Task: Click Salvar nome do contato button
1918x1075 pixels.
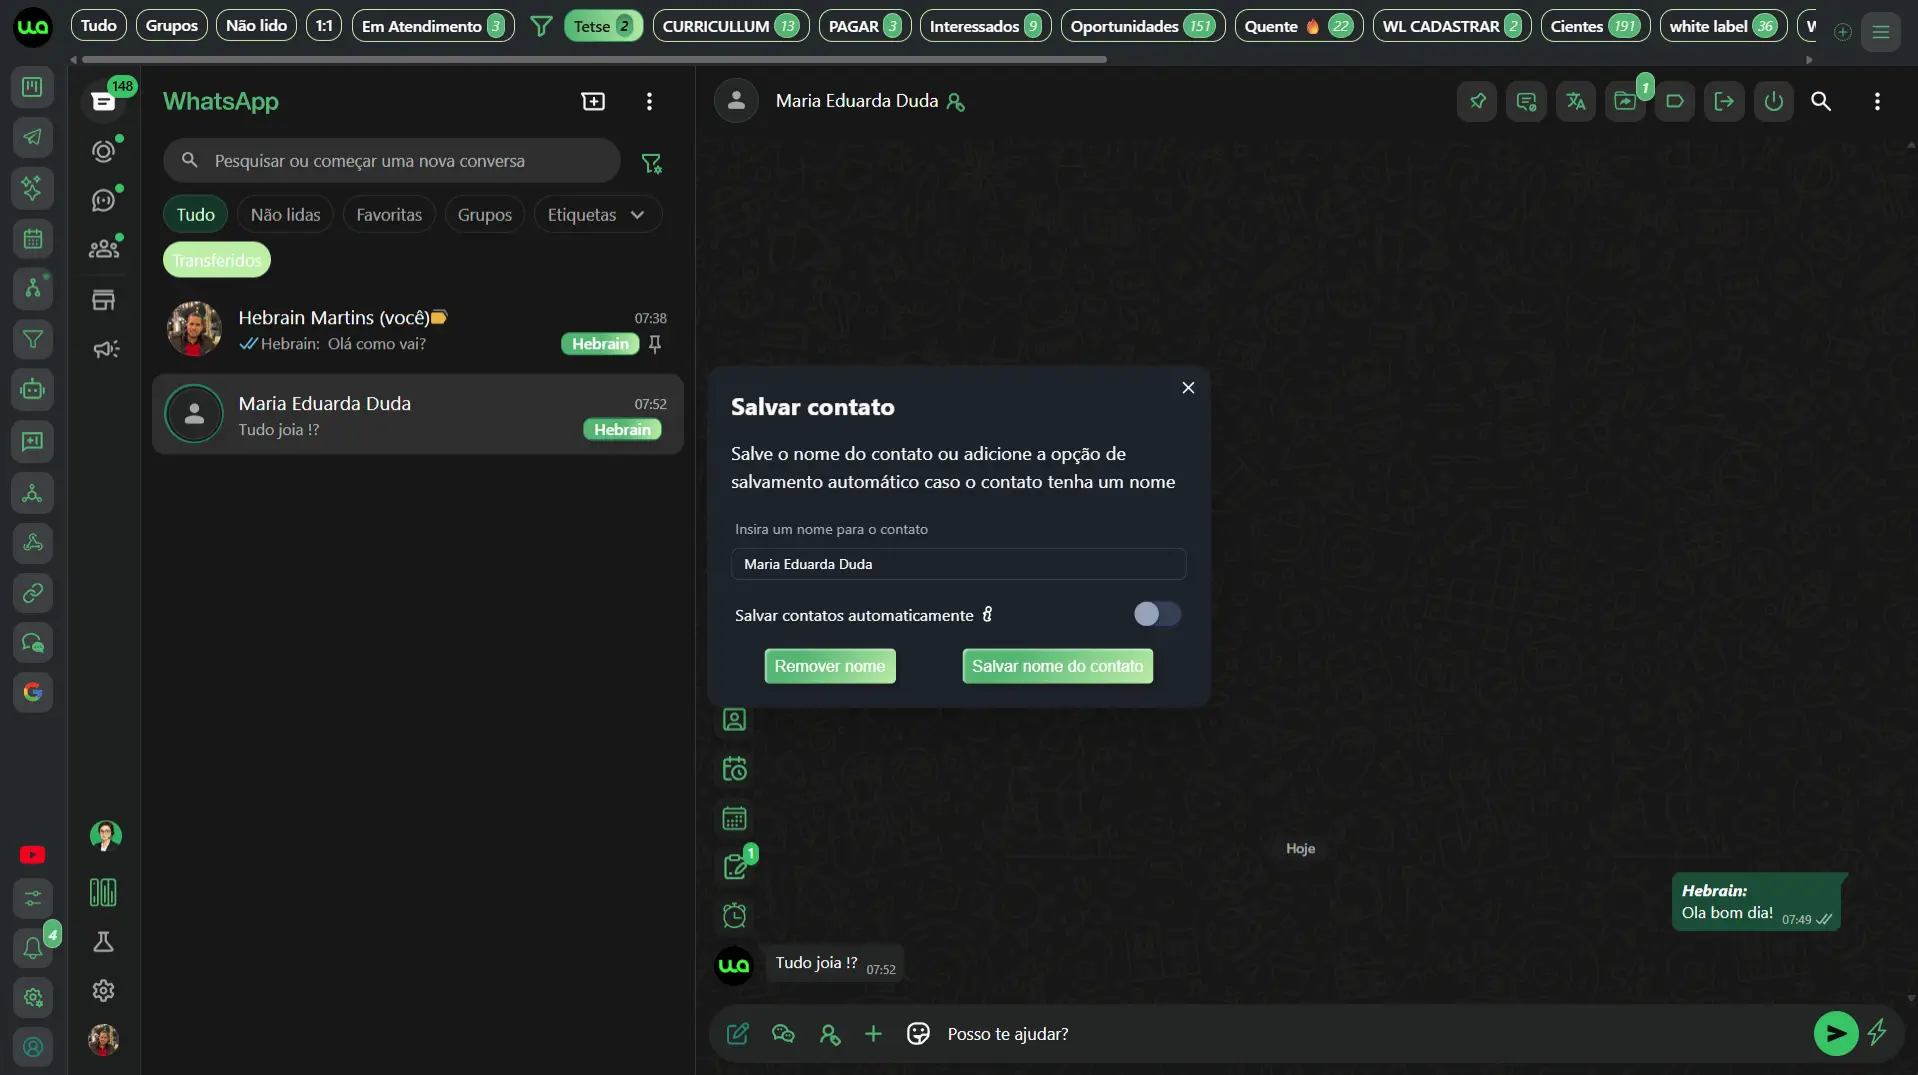Action: click(x=1057, y=666)
